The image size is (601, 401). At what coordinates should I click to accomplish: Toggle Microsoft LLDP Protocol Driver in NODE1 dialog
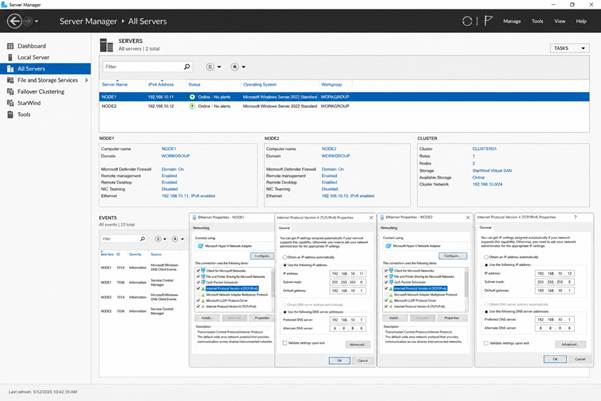click(x=198, y=301)
